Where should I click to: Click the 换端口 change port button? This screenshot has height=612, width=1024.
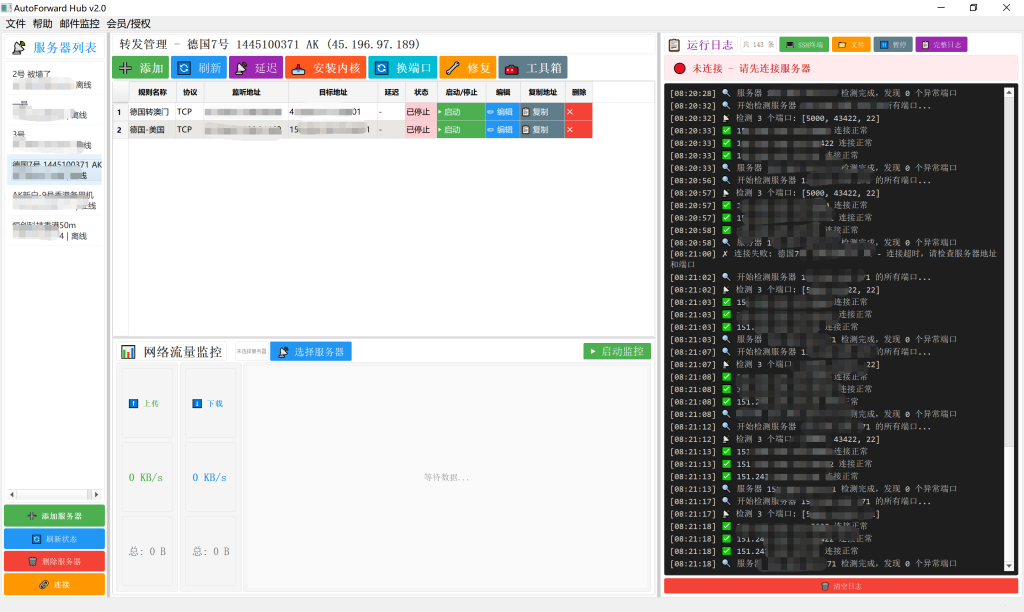[x=403, y=68]
